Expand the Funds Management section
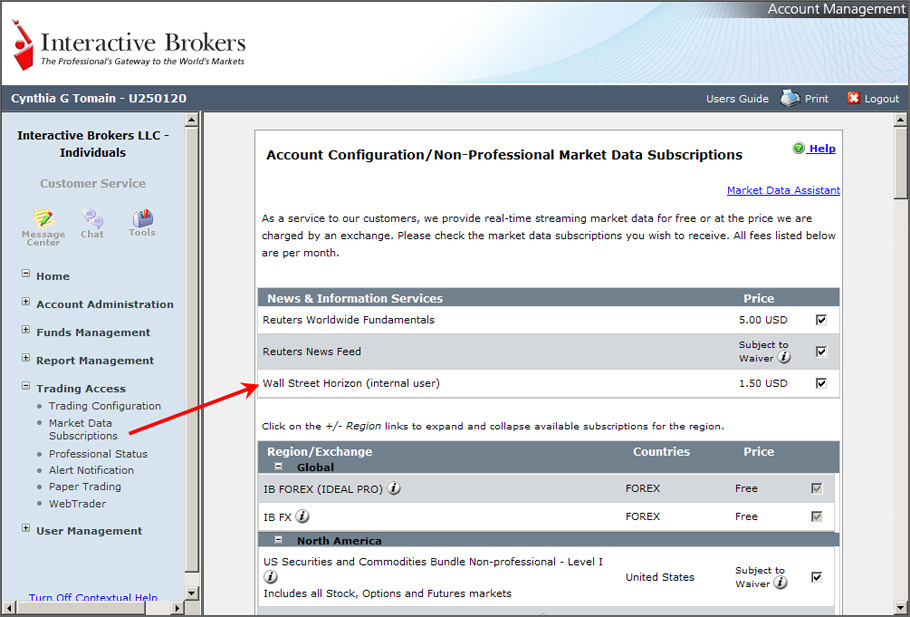This screenshot has width=910, height=617. (x=26, y=330)
